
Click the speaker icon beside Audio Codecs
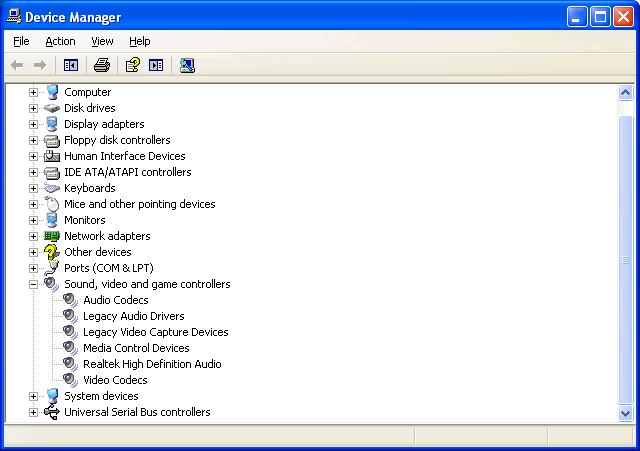coord(71,300)
